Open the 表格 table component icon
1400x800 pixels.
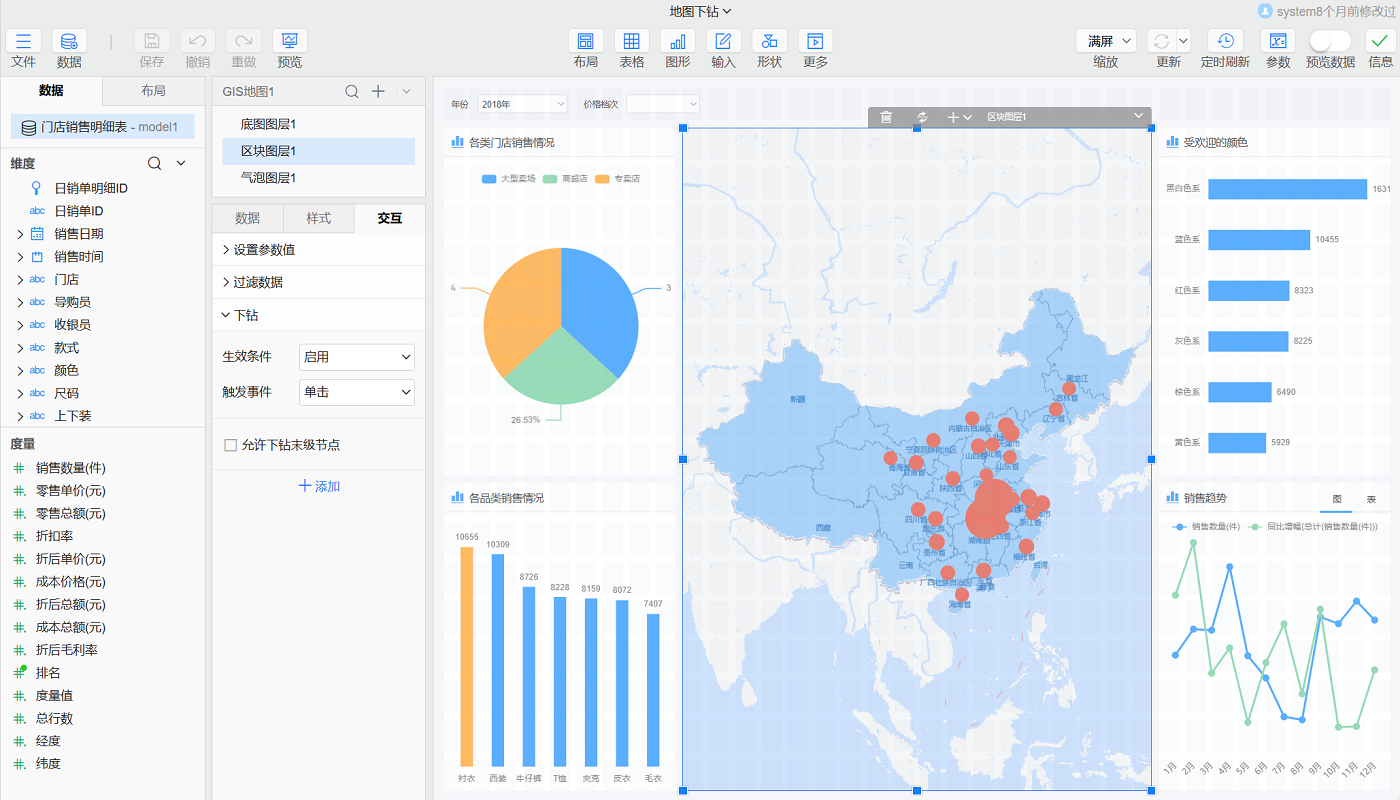click(631, 41)
